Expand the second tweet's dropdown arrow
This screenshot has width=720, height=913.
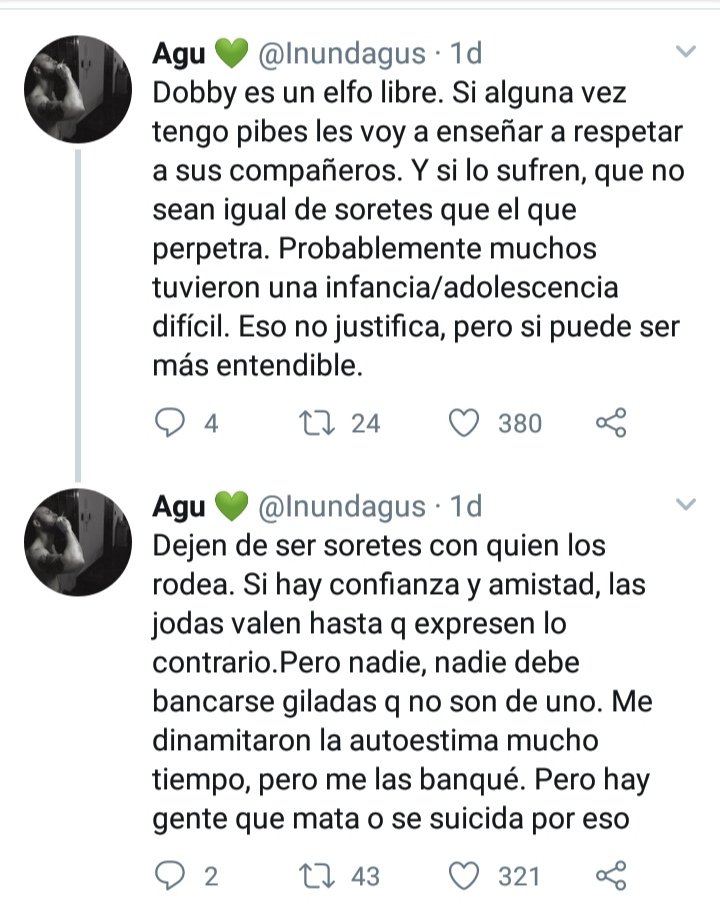point(686,505)
